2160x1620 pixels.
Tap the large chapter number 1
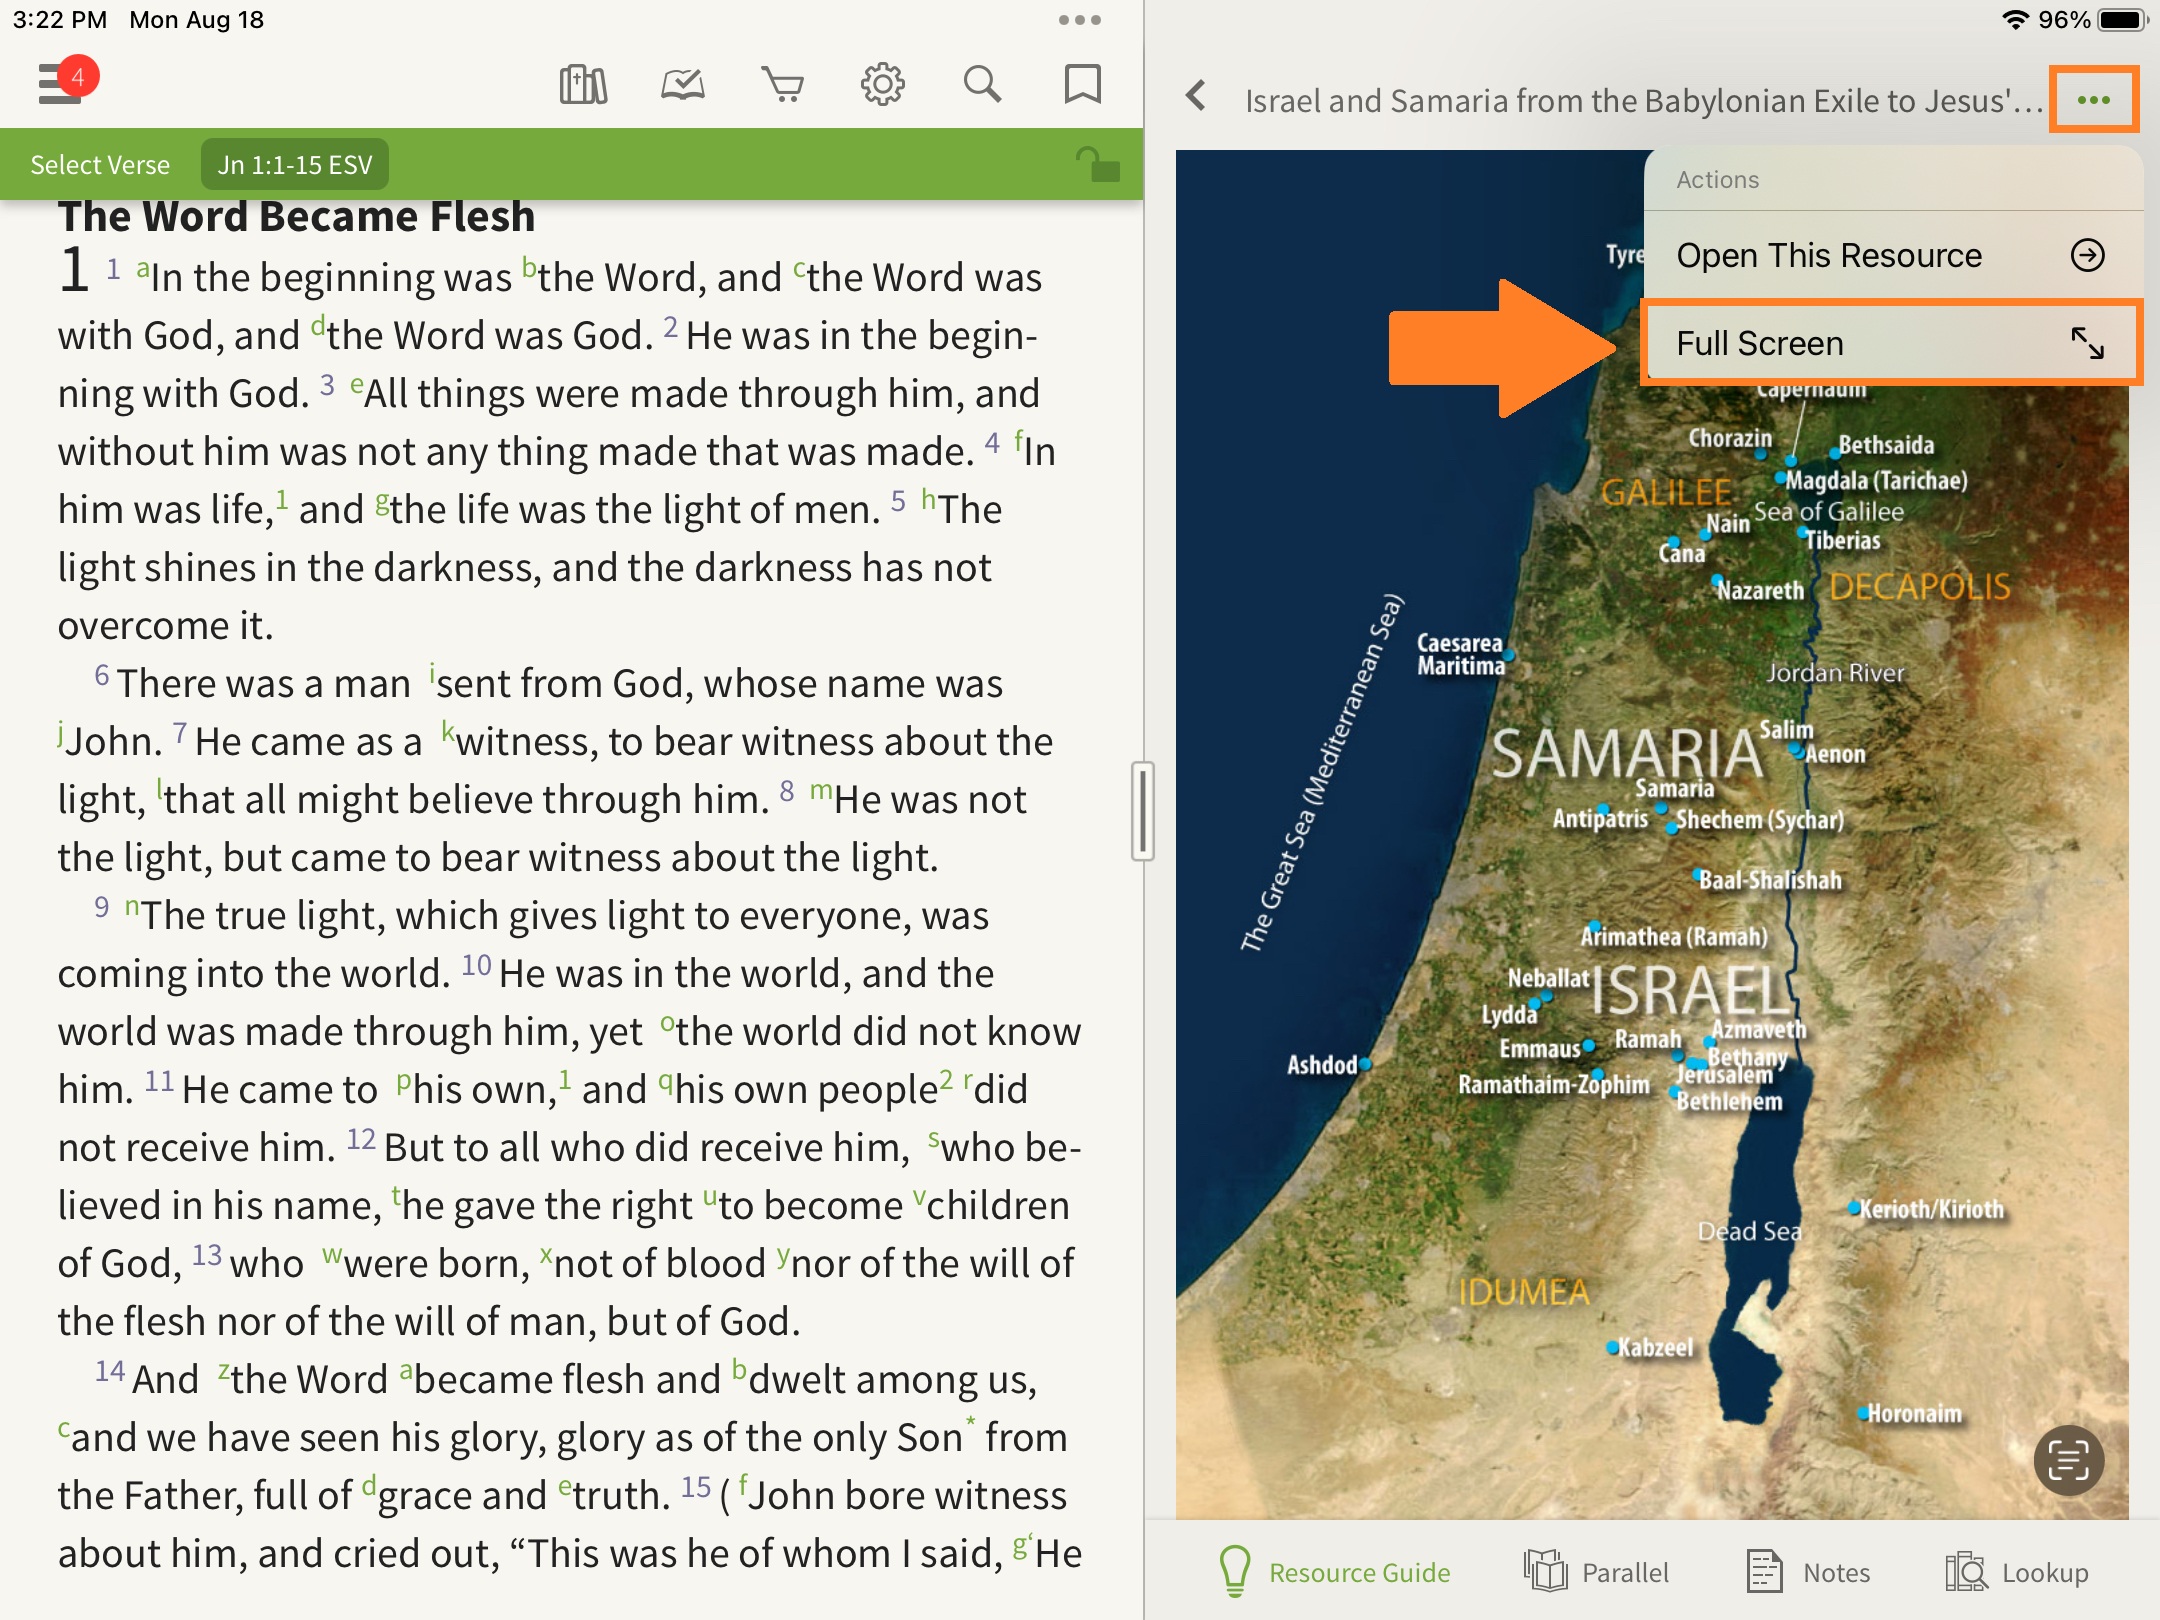point(74,272)
